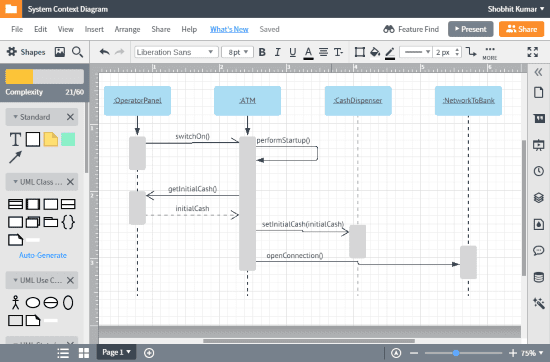The image size is (550, 362).
Task: Open revision history clock icon
Action: click(x=538, y=171)
